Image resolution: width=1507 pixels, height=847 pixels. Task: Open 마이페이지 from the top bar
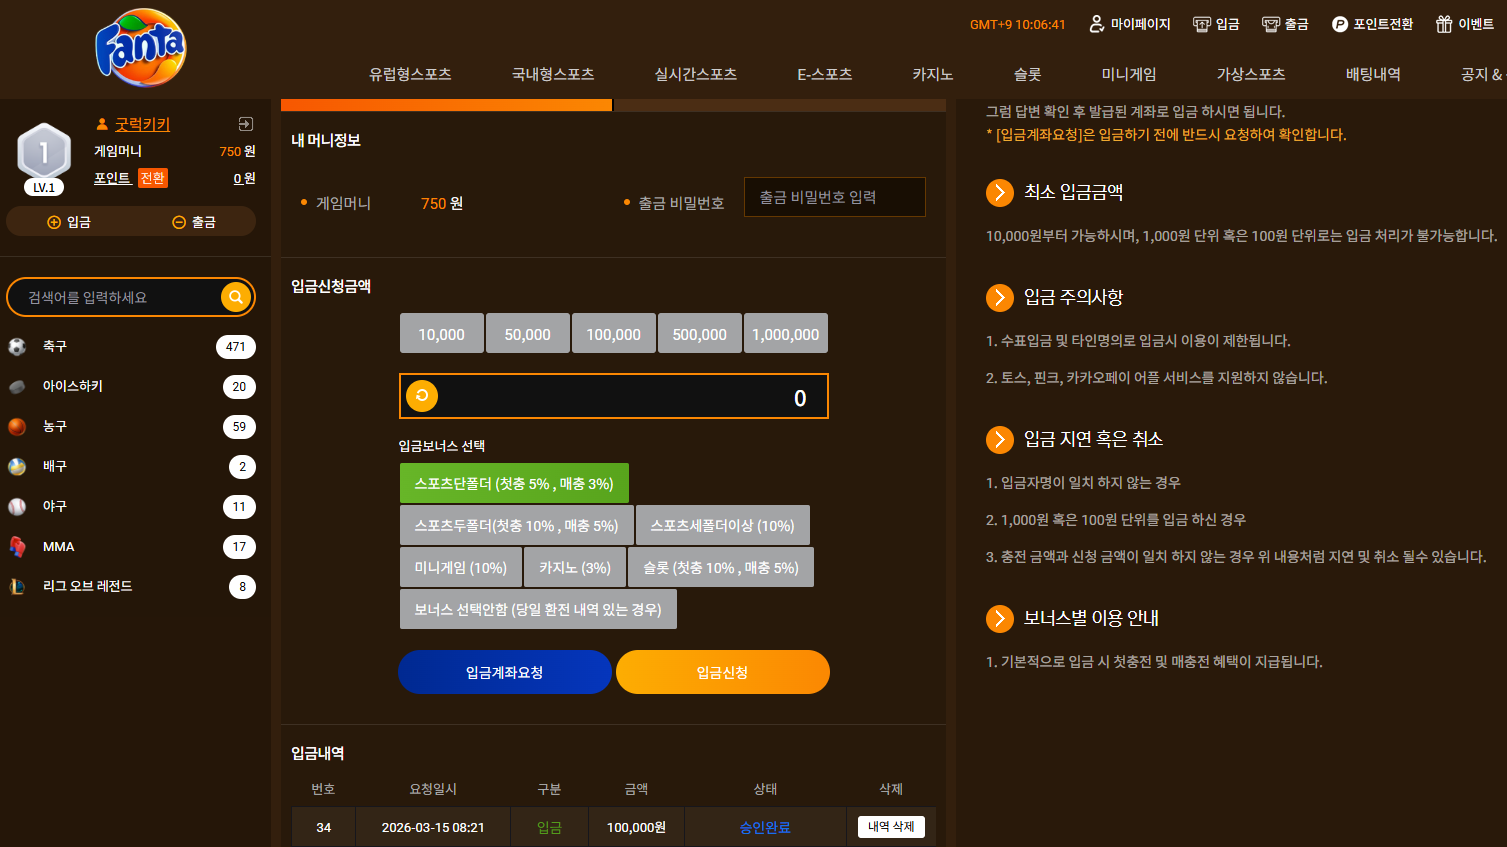1129,24
